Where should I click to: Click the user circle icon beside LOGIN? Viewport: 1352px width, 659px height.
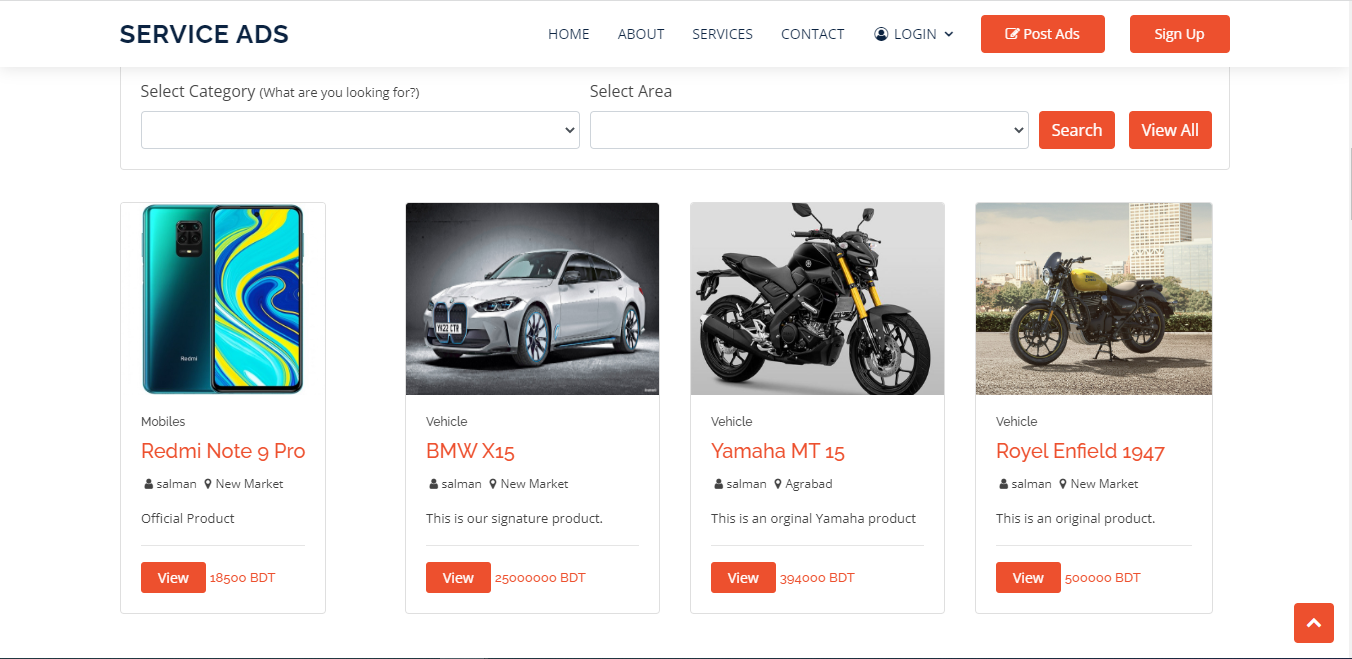pyautogui.click(x=881, y=34)
